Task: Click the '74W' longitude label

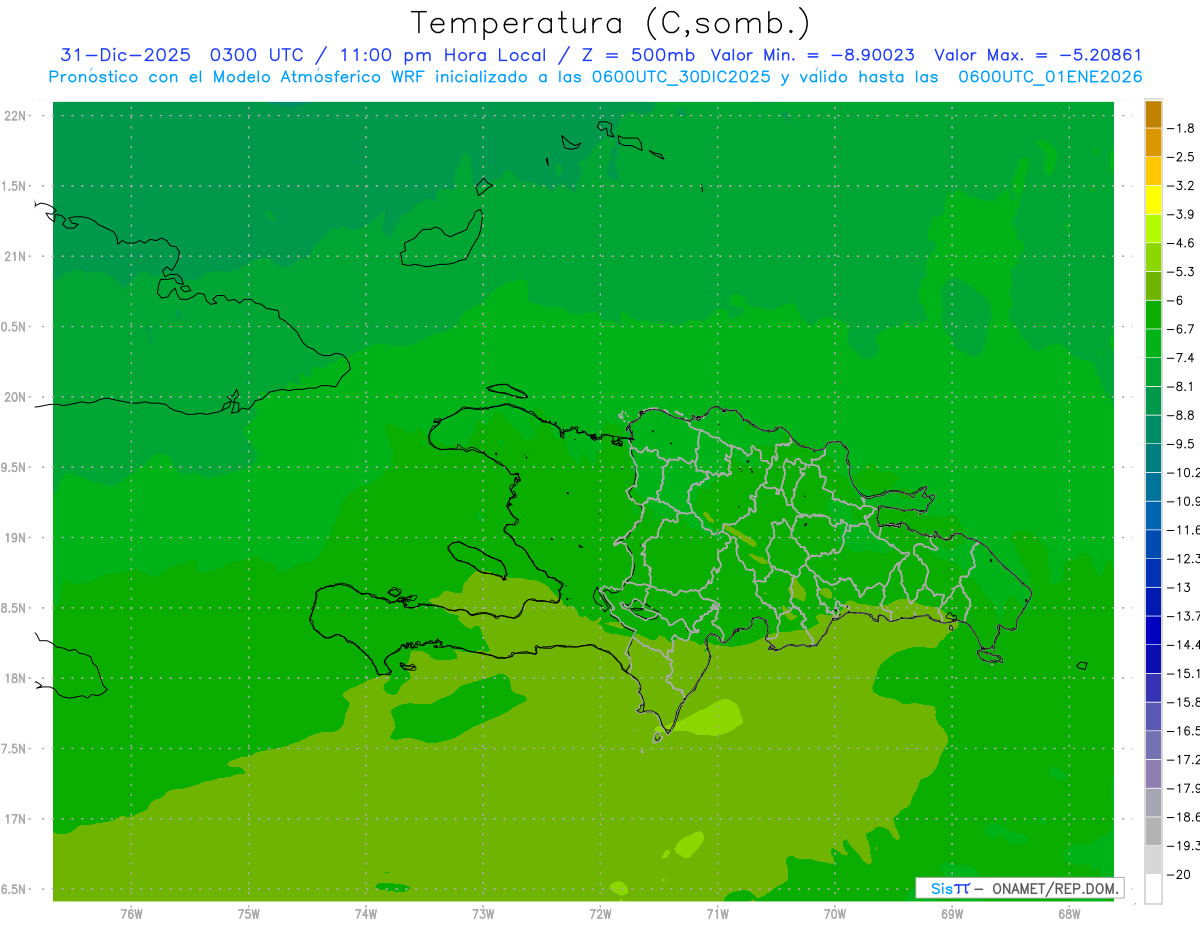Action: point(366,913)
